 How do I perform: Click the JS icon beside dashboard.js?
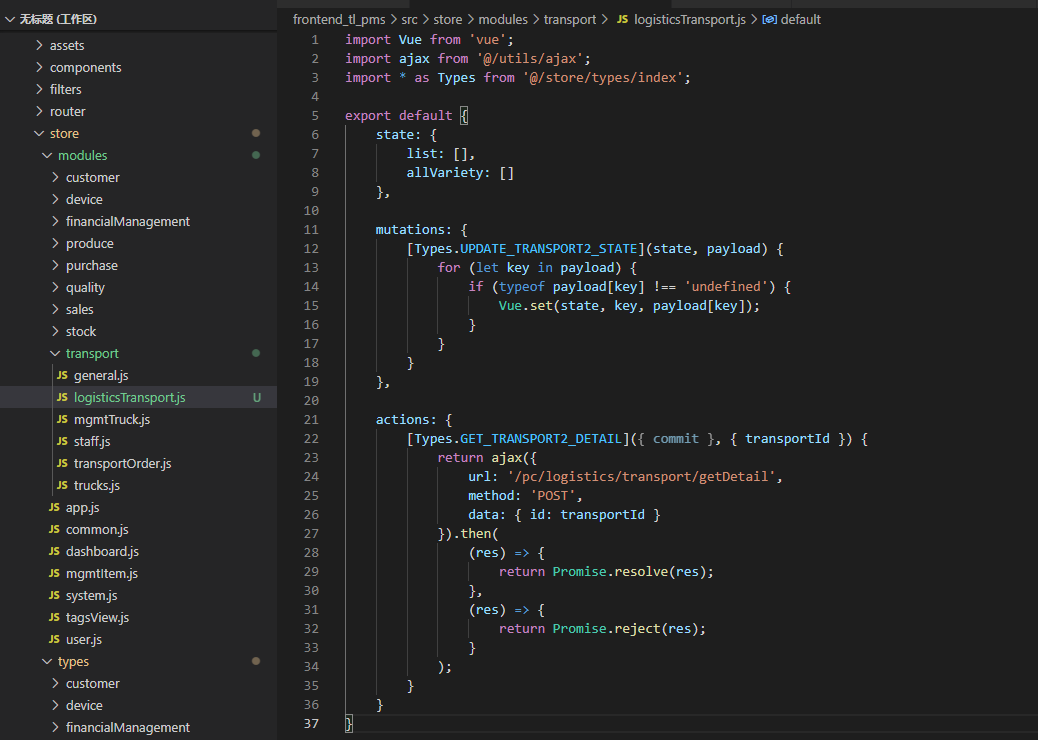(x=55, y=551)
